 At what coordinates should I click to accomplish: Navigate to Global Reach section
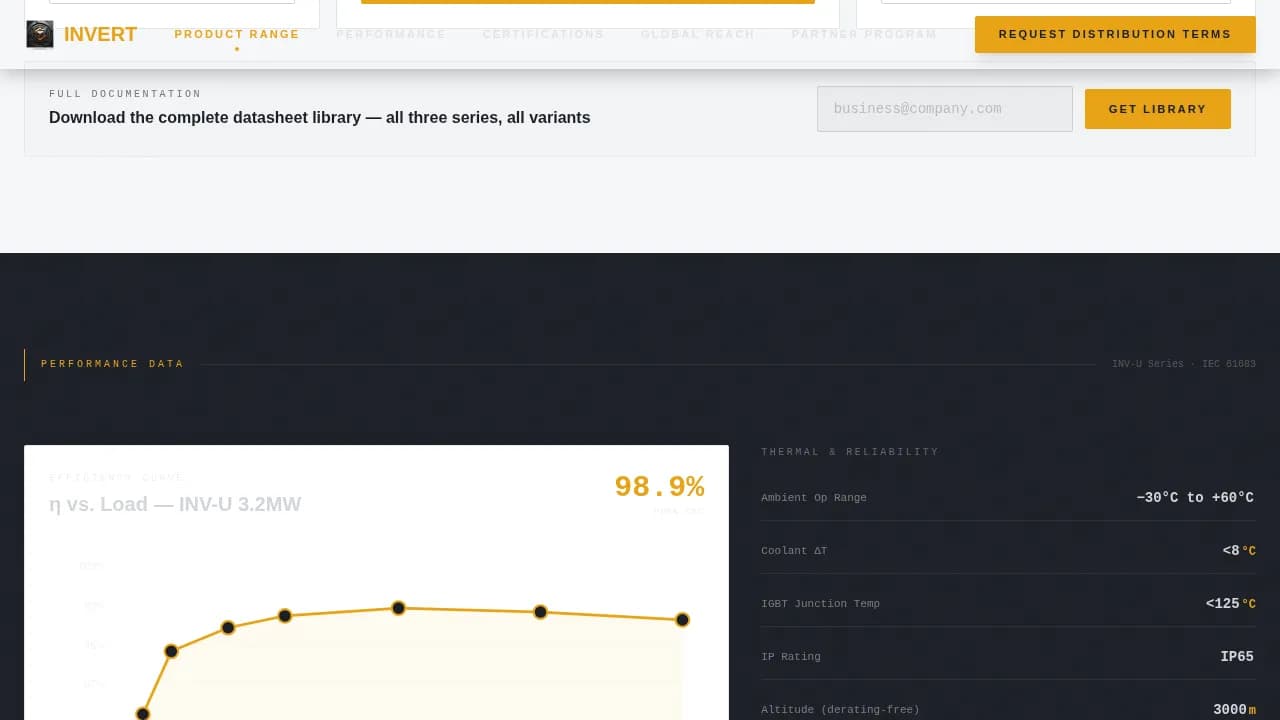pos(697,34)
